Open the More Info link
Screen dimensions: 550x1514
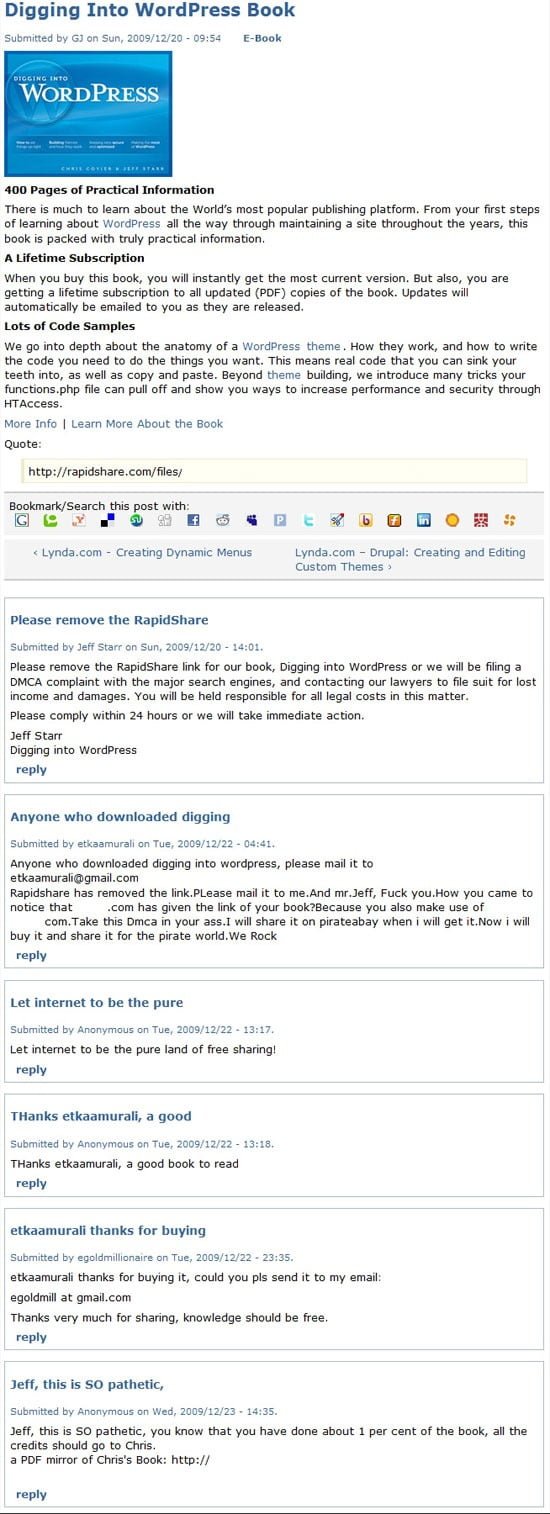click(x=31, y=424)
